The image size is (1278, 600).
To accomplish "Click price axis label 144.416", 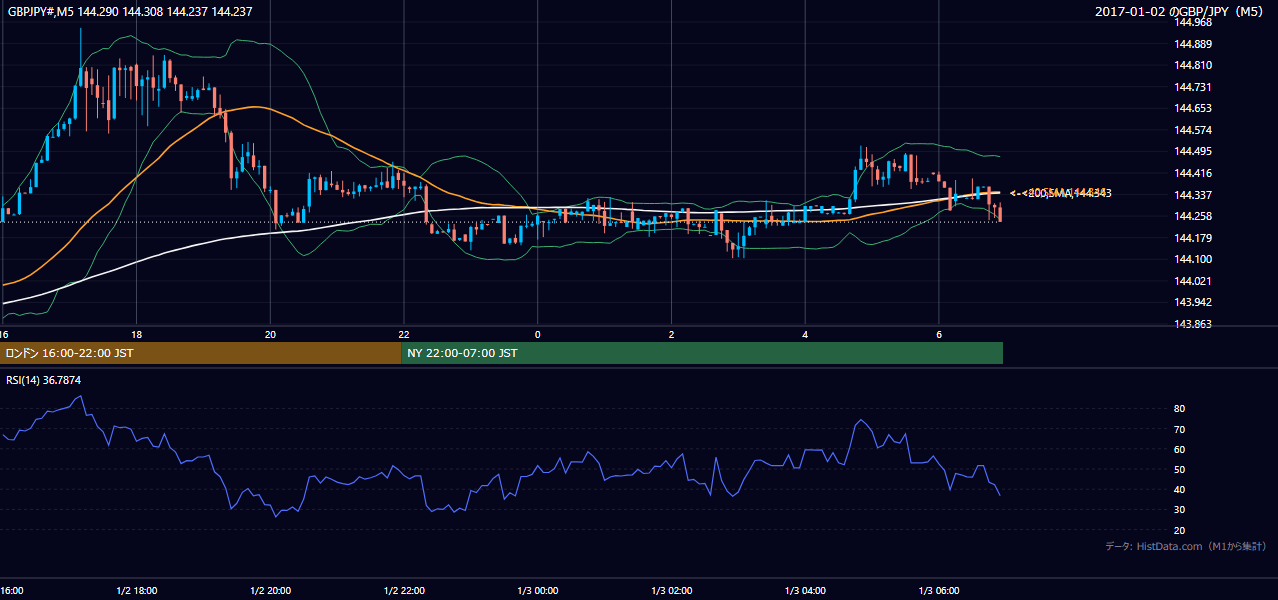I will 1193,173.
